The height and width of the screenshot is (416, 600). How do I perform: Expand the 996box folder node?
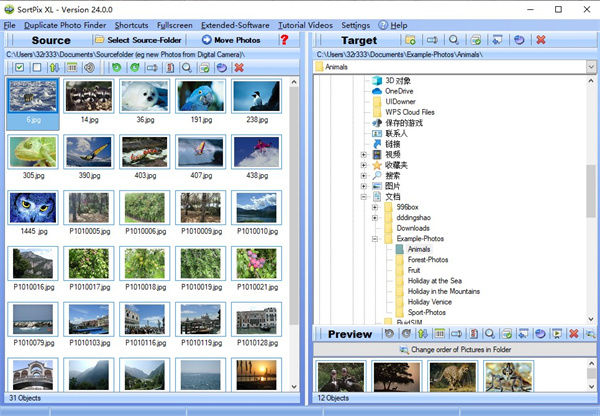[x=375, y=206]
